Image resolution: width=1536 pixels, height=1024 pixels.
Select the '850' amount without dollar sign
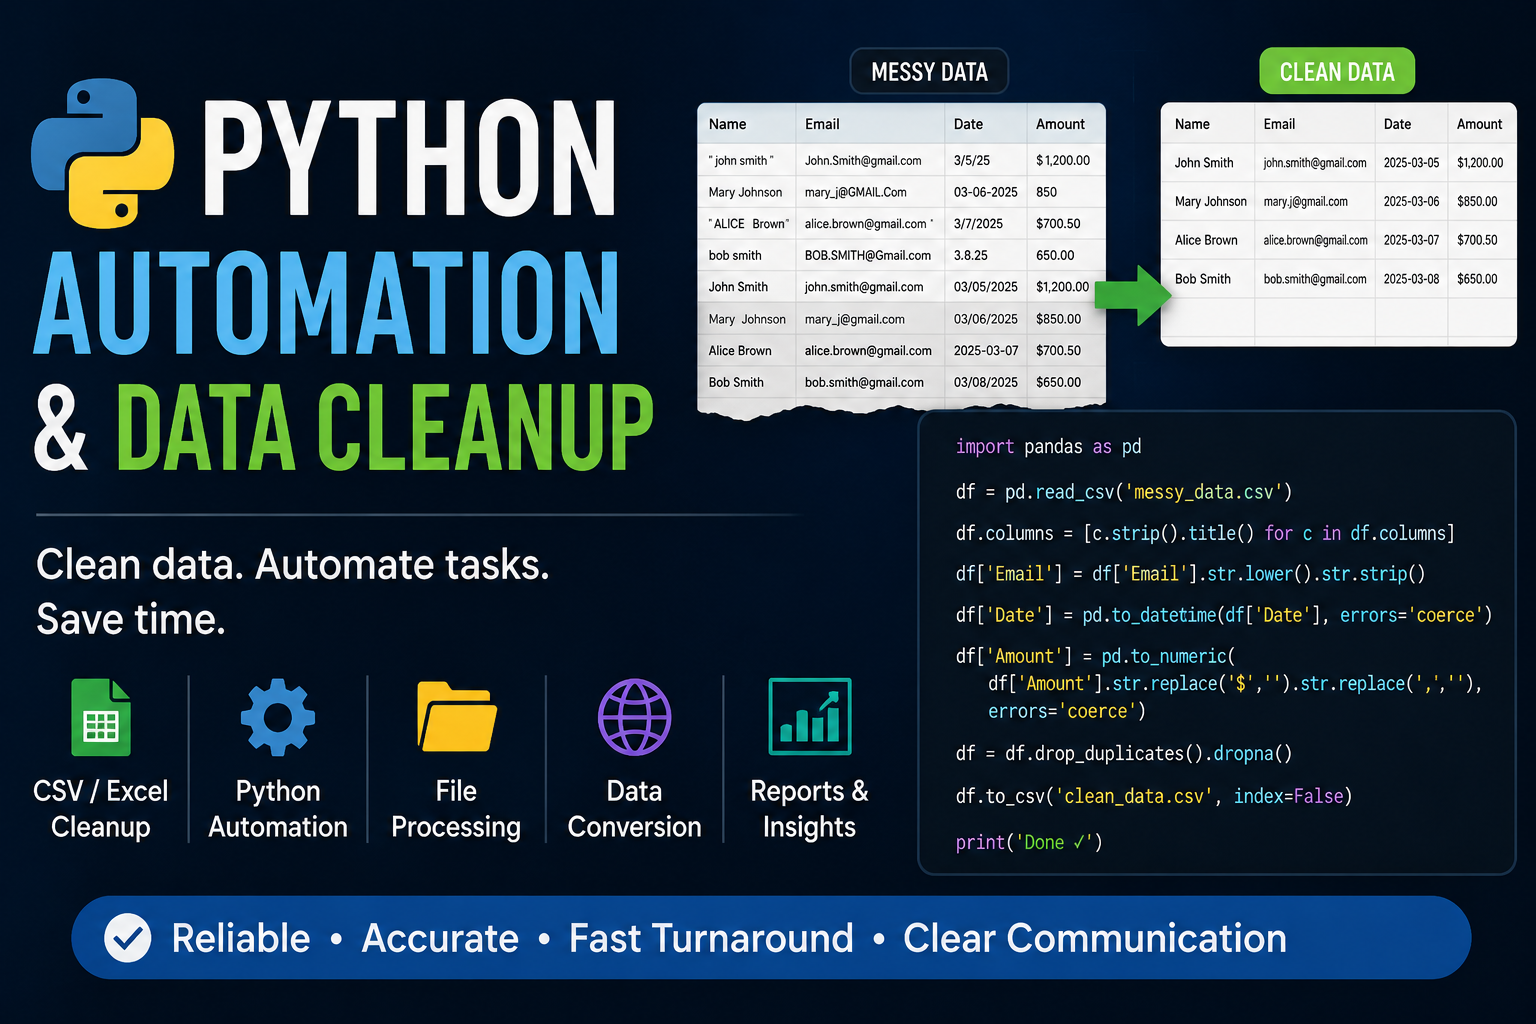click(x=1047, y=192)
